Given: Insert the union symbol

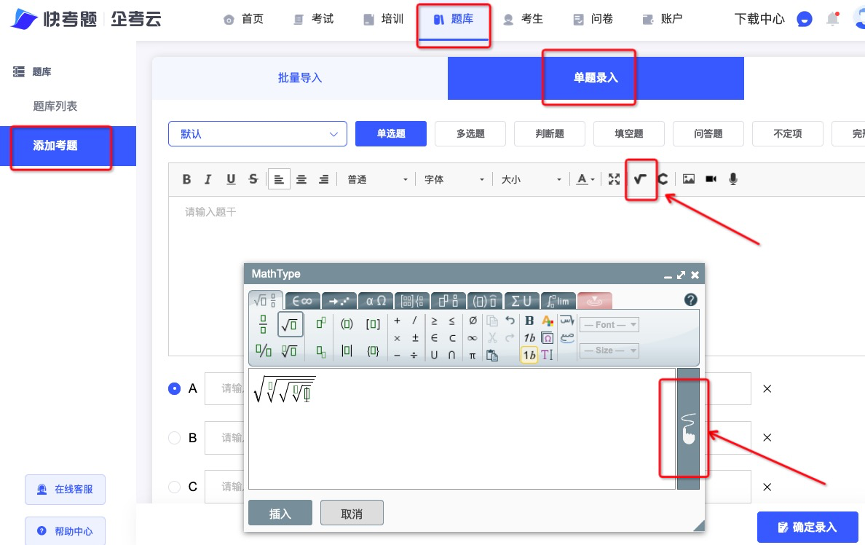Looking at the screenshot, I should (x=434, y=356).
